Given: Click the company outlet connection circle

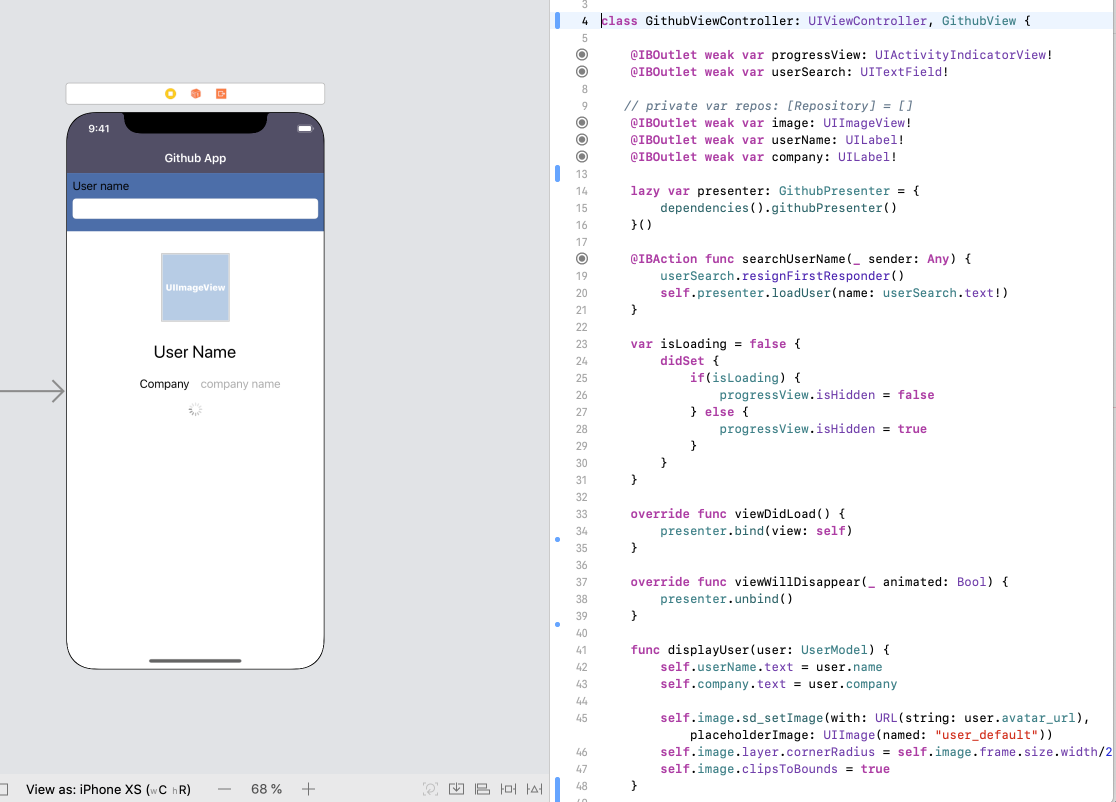Looking at the screenshot, I should [581, 157].
